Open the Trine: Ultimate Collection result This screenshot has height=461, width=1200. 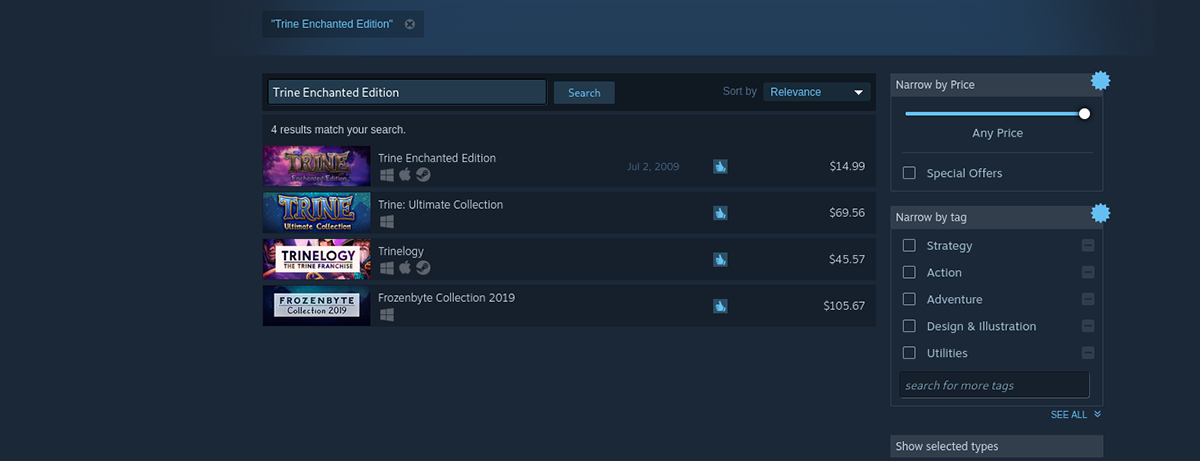tap(569, 212)
